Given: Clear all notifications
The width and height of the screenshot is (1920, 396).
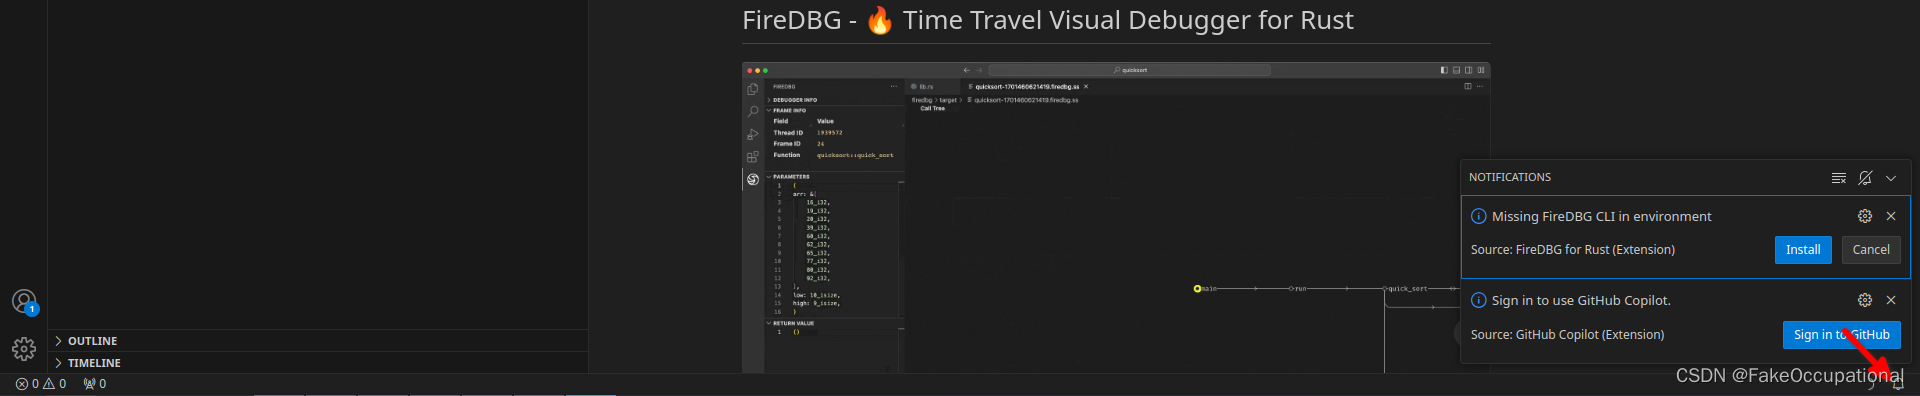Looking at the screenshot, I should coord(1838,178).
